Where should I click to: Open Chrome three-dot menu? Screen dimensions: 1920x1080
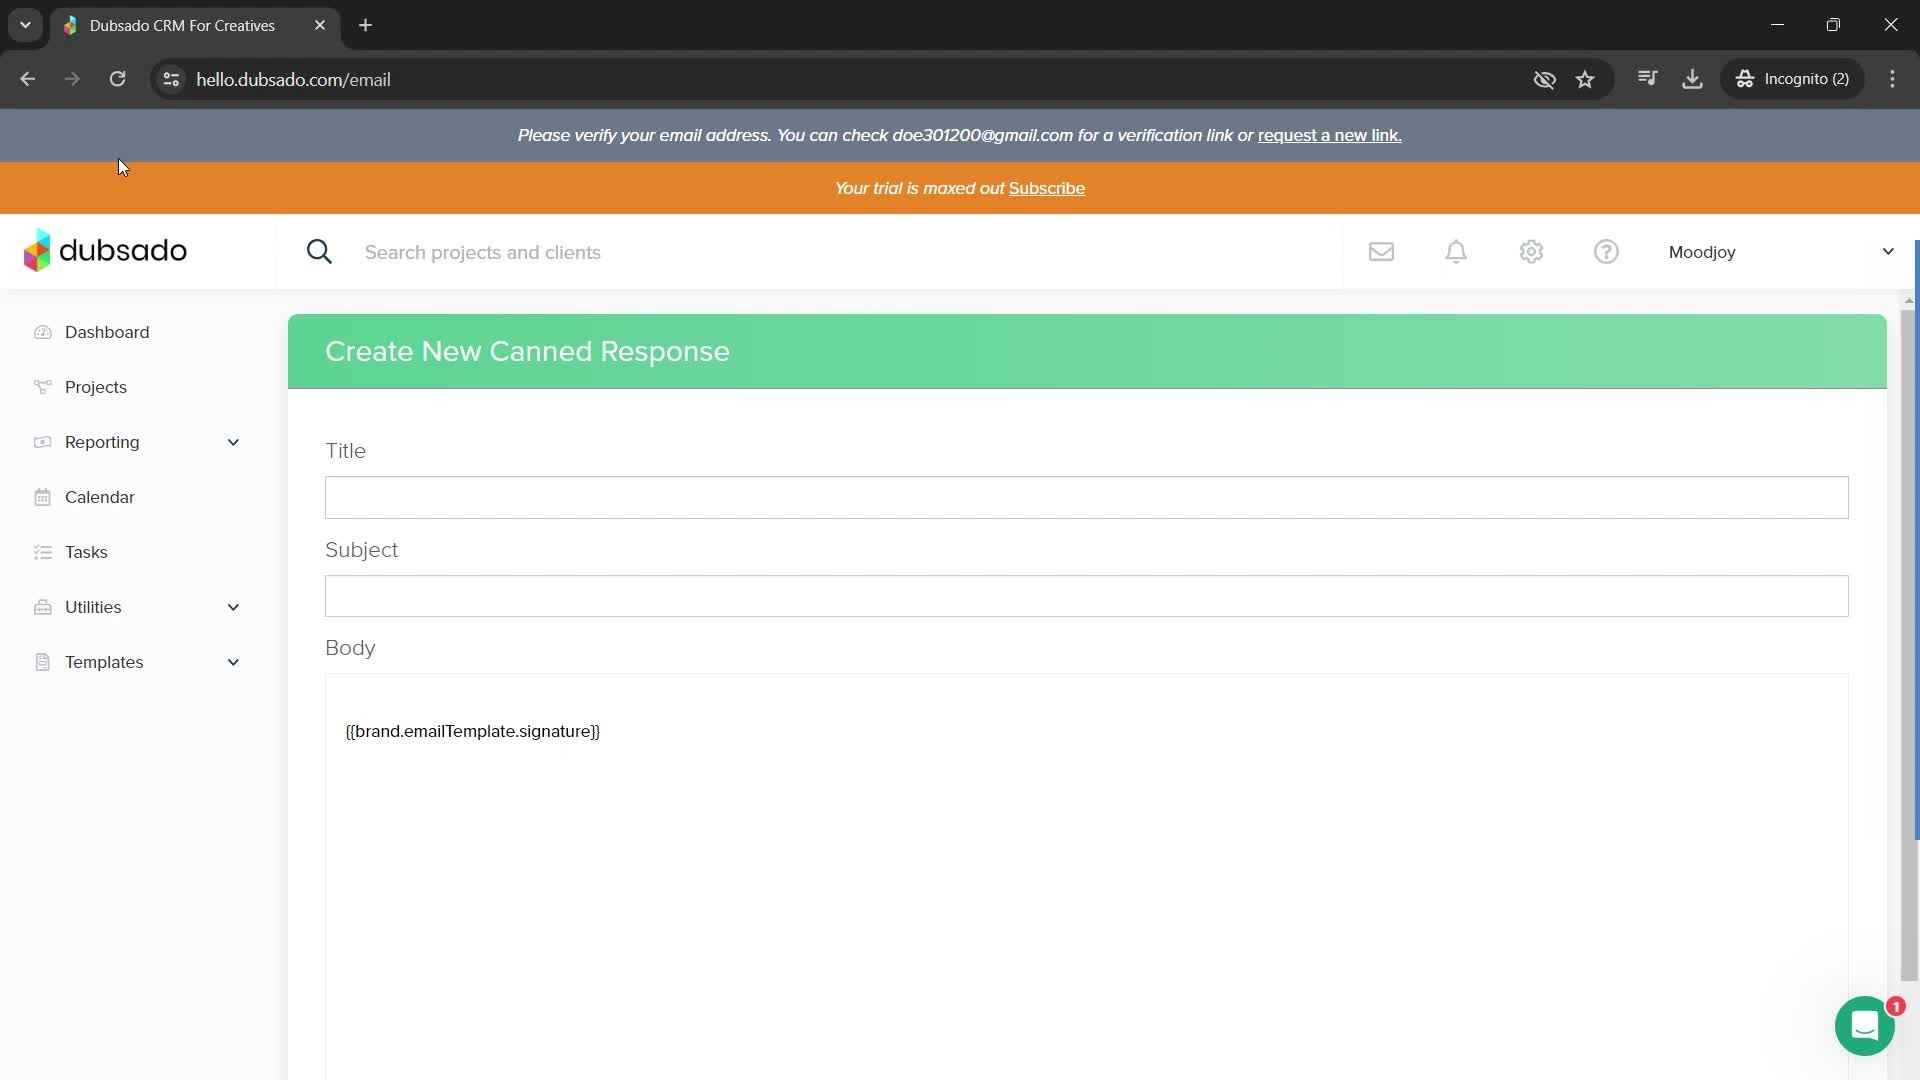[x=1892, y=79]
